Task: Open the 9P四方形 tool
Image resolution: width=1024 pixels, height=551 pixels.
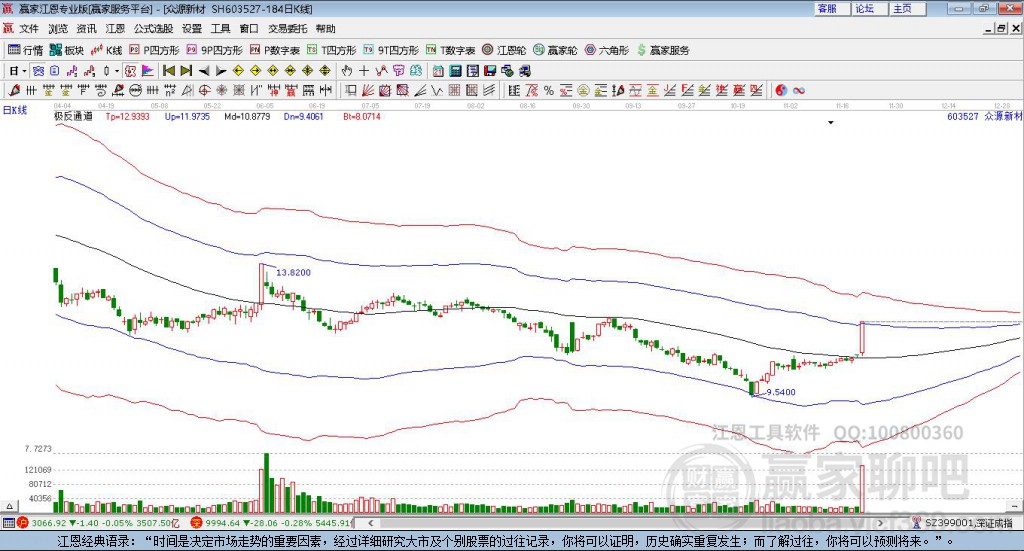Action: pos(214,50)
